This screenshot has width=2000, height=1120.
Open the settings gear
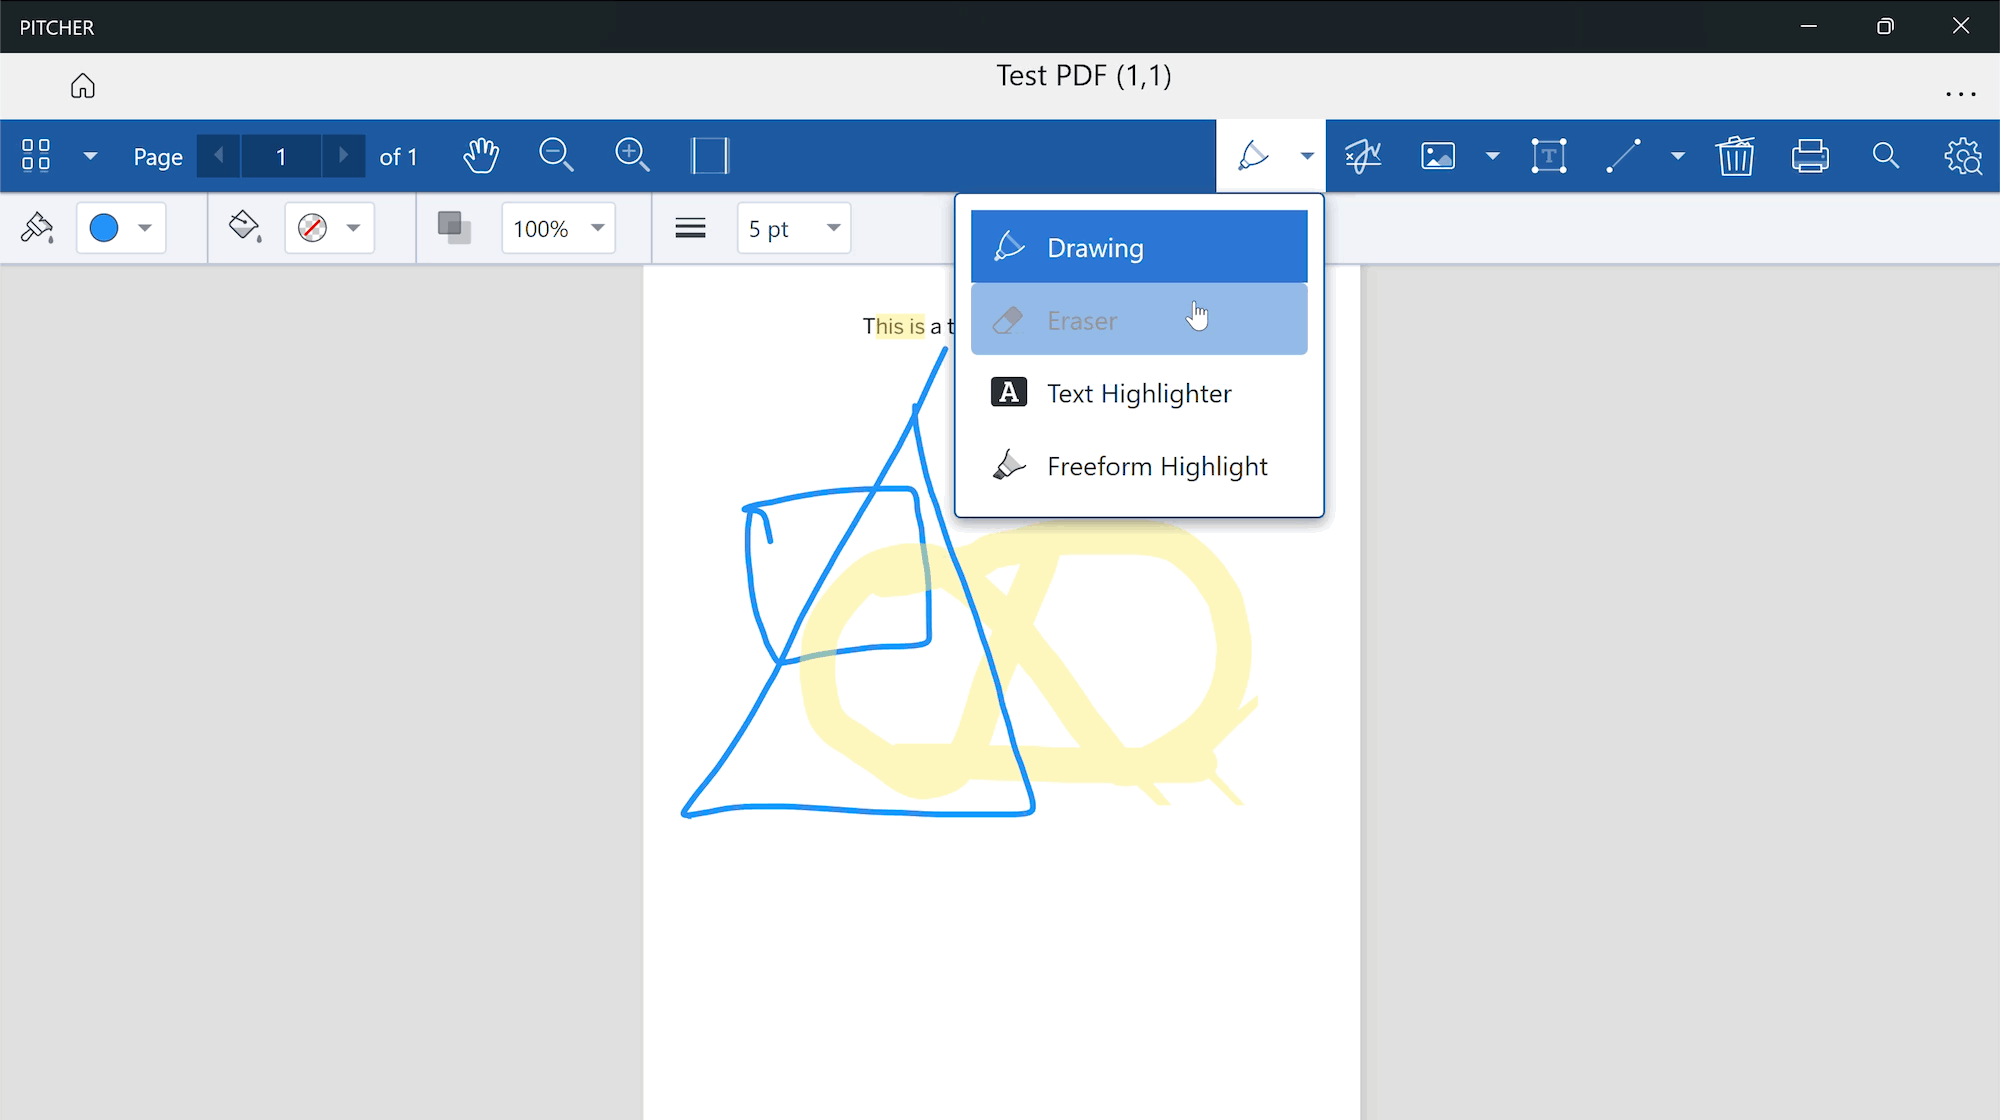coord(1962,156)
